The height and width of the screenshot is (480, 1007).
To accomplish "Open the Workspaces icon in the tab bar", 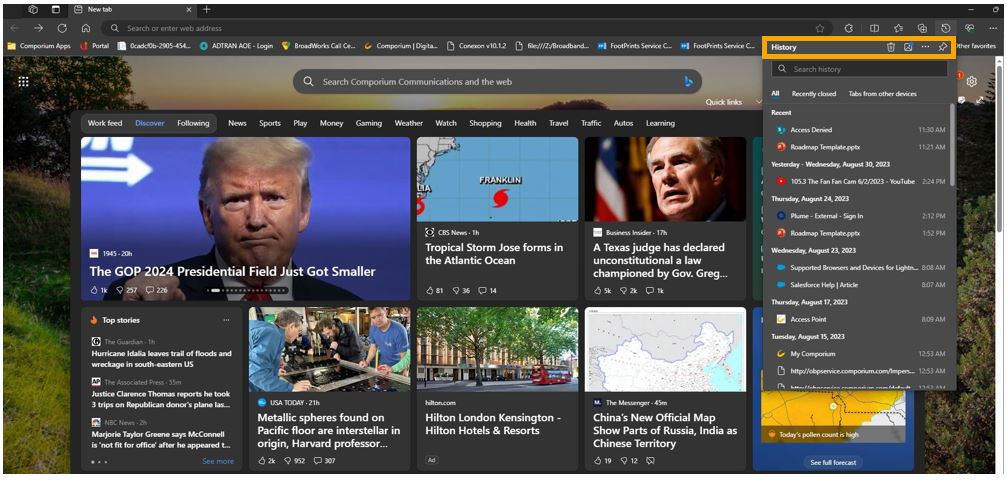I will (x=34, y=10).
